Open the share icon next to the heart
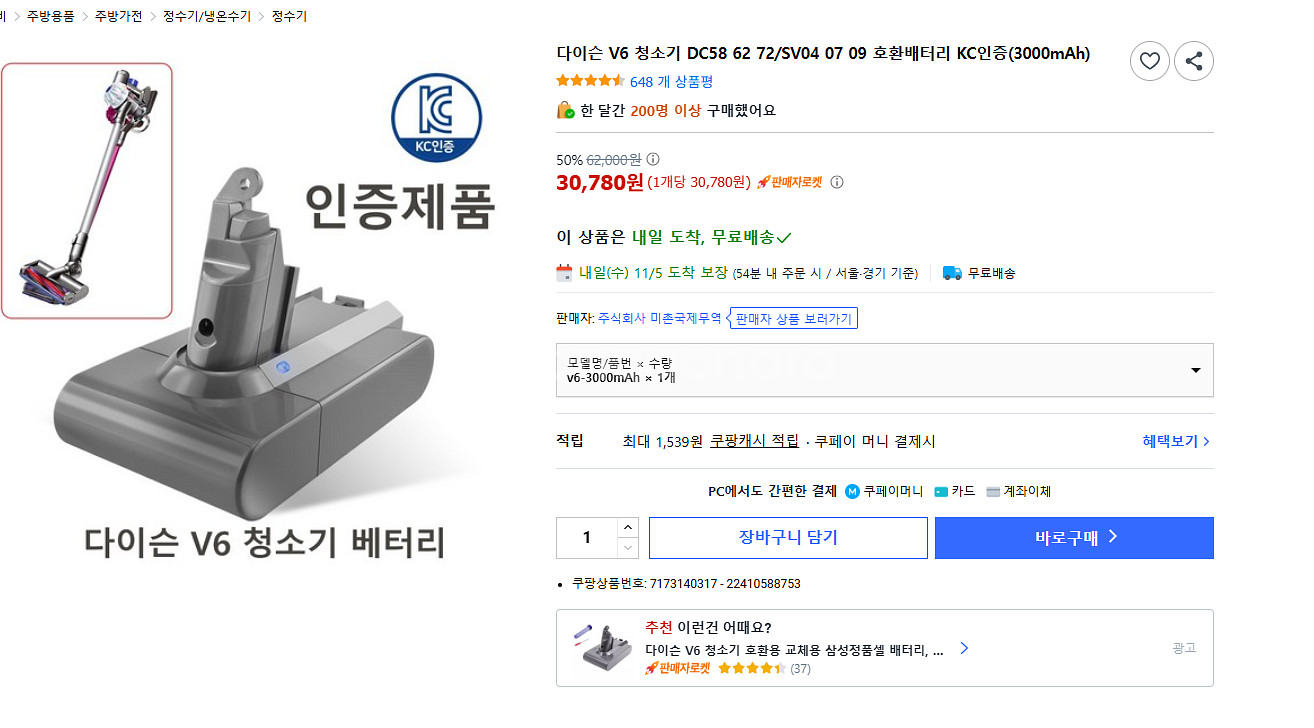Image resolution: width=1314 pixels, height=728 pixels. coord(1193,61)
